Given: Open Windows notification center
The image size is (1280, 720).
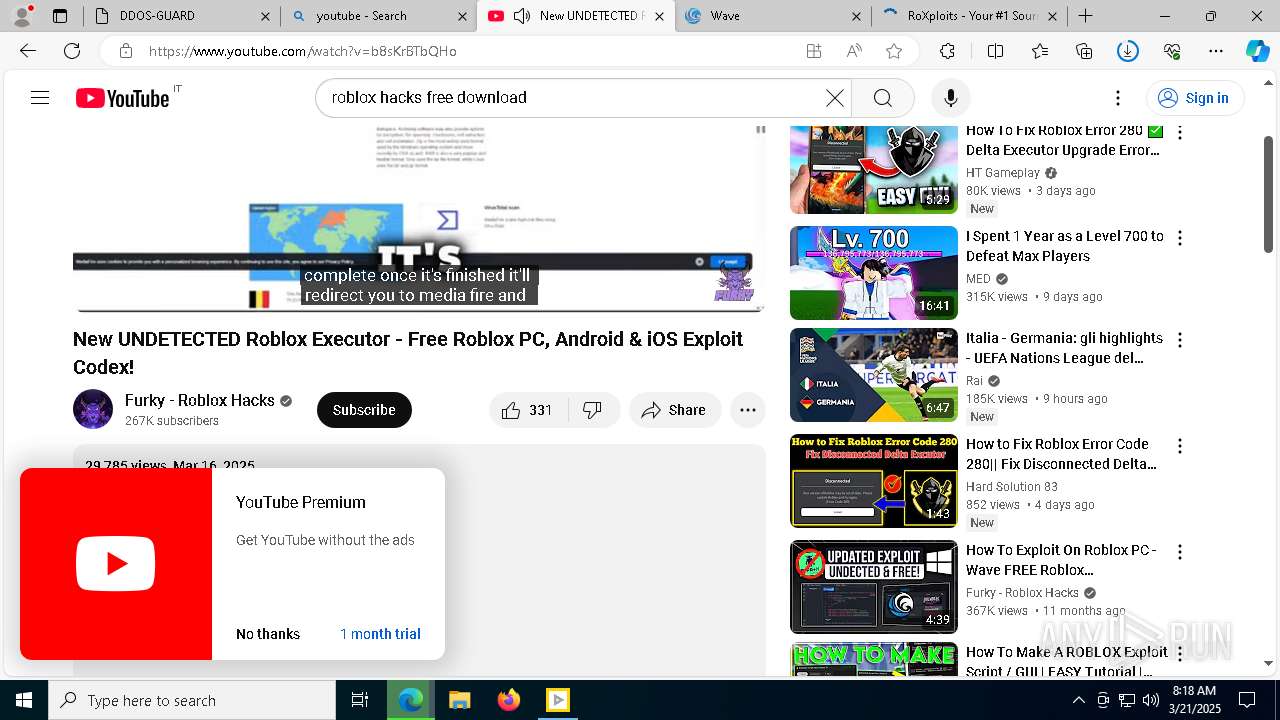Looking at the screenshot, I should pos(1247,700).
